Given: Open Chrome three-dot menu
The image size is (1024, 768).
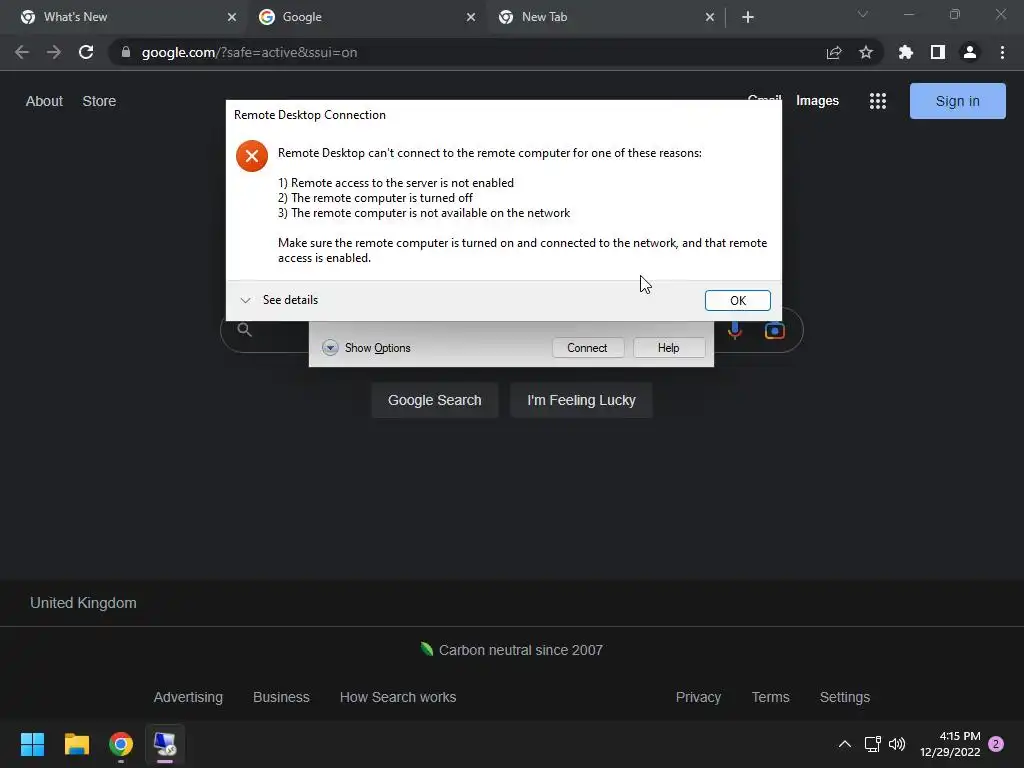Looking at the screenshot, I should [x=1002, y=52].
